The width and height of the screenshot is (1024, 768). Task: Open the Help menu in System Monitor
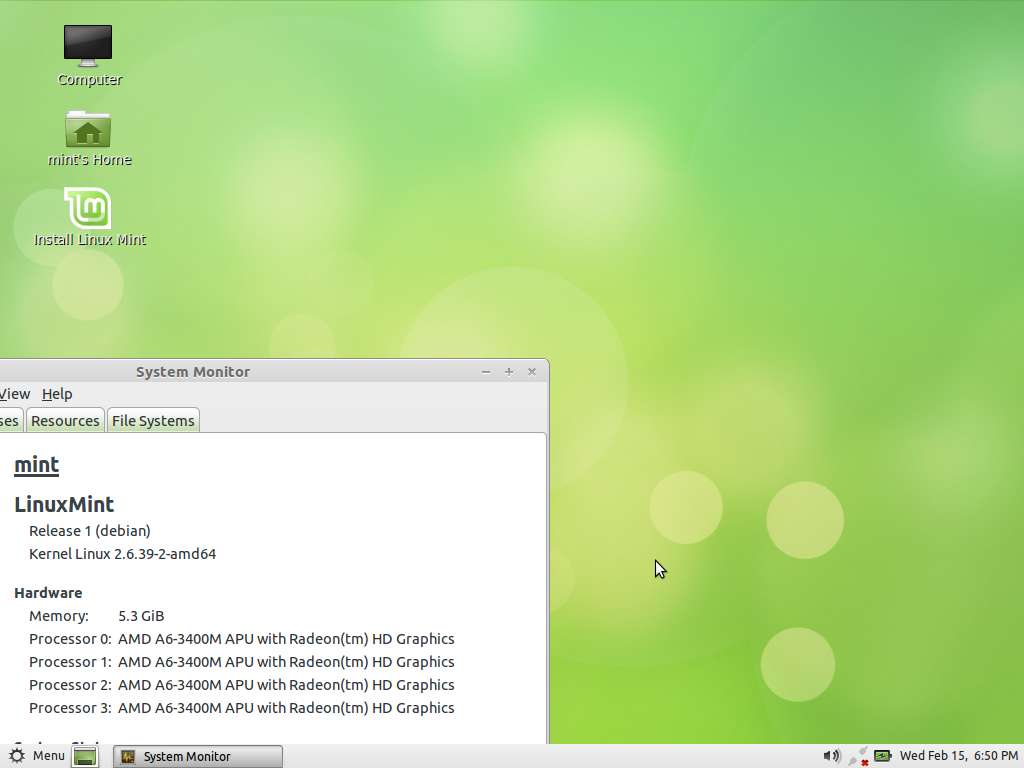[x=57, y=394]
